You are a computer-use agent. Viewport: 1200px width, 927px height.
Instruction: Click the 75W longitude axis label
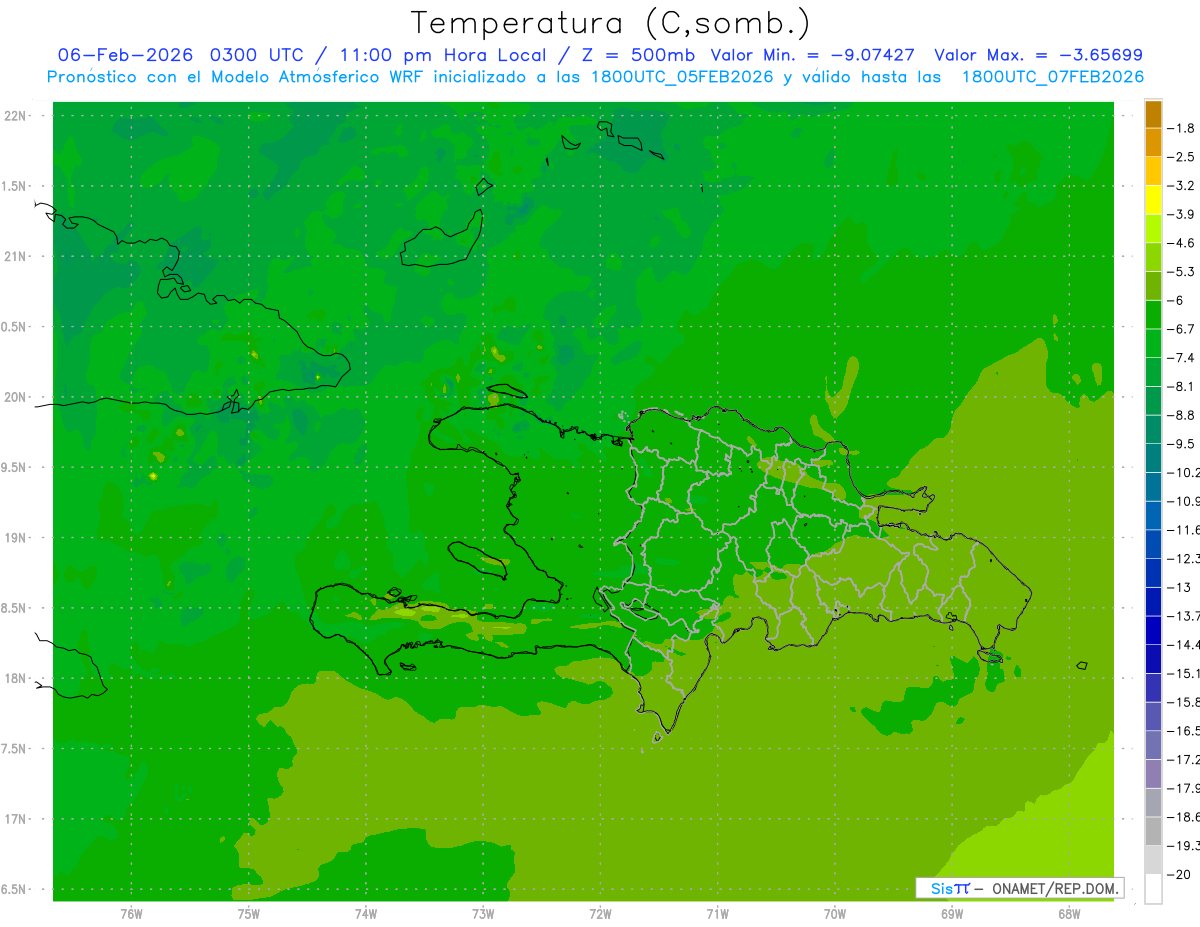coord(249,914)
